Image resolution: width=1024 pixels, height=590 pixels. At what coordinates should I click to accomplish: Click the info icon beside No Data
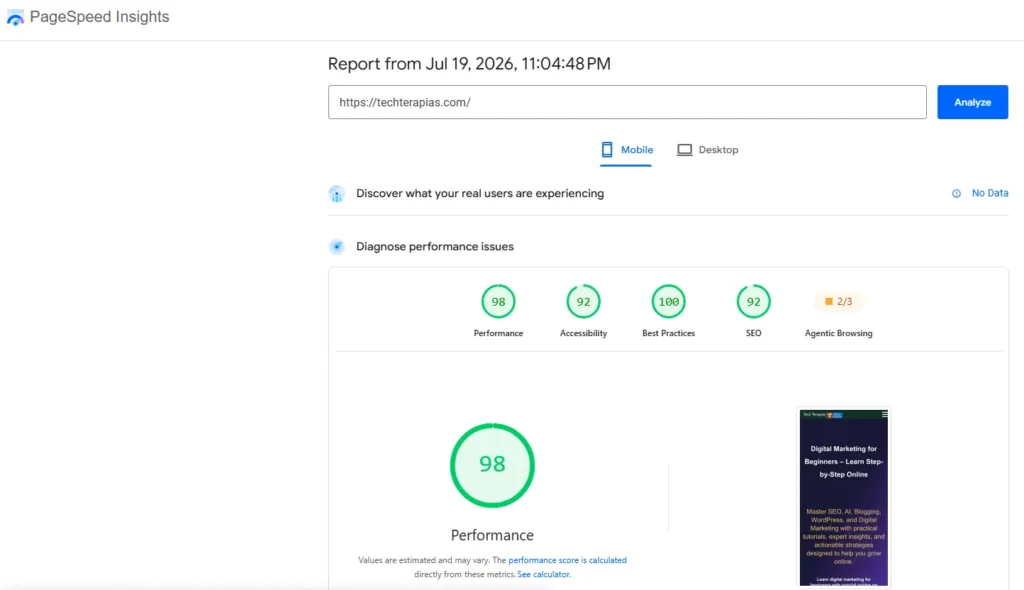956,193
